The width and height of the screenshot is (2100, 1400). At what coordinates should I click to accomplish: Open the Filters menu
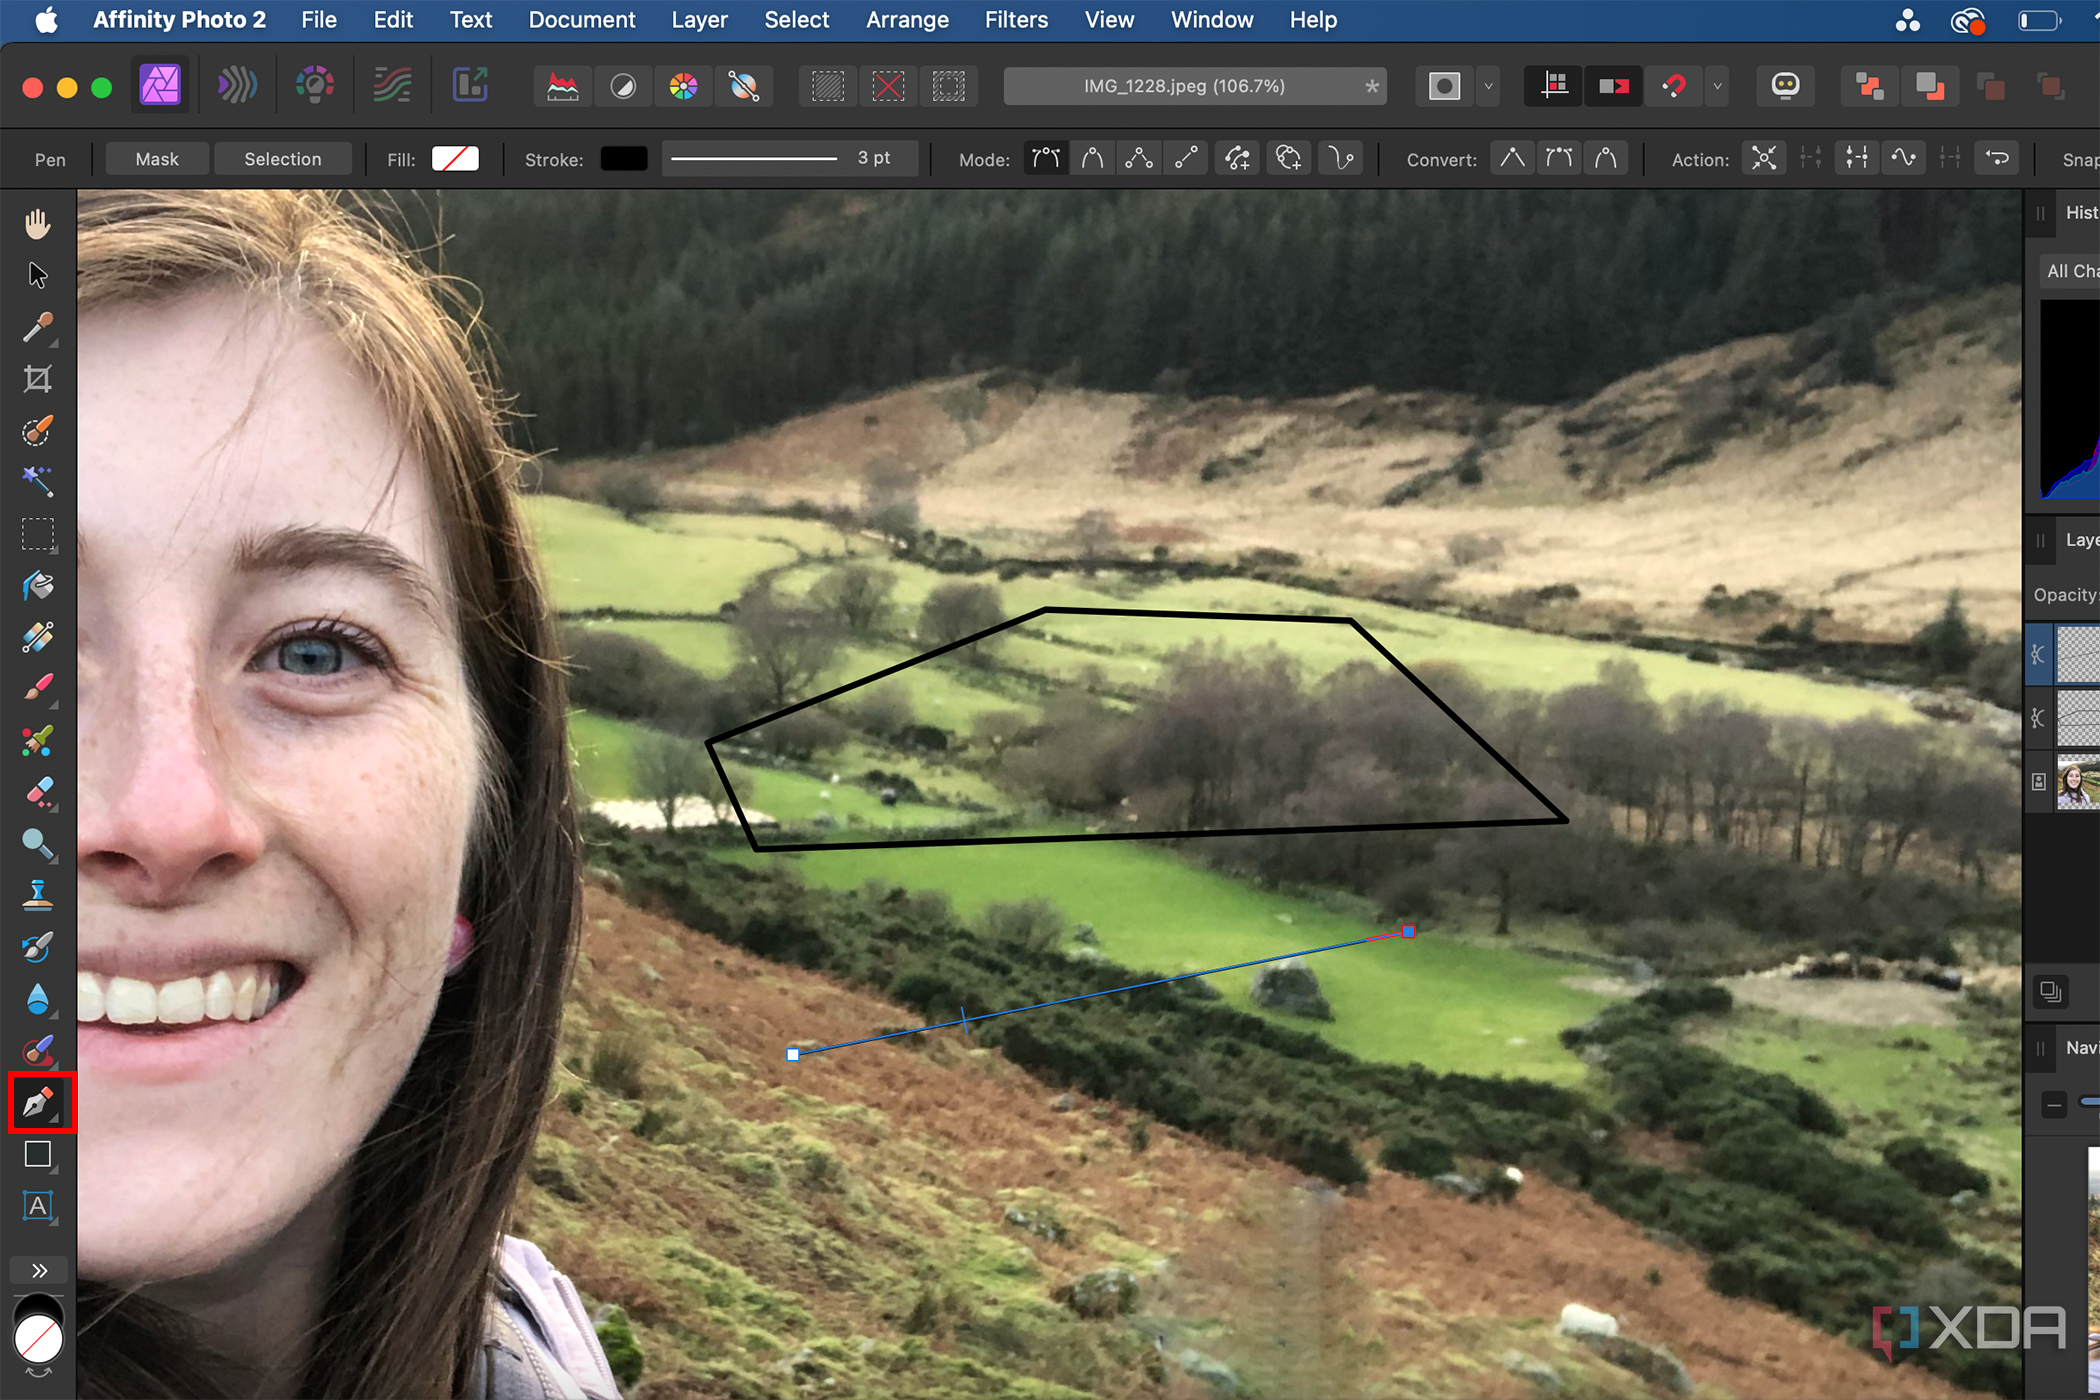1015,20
